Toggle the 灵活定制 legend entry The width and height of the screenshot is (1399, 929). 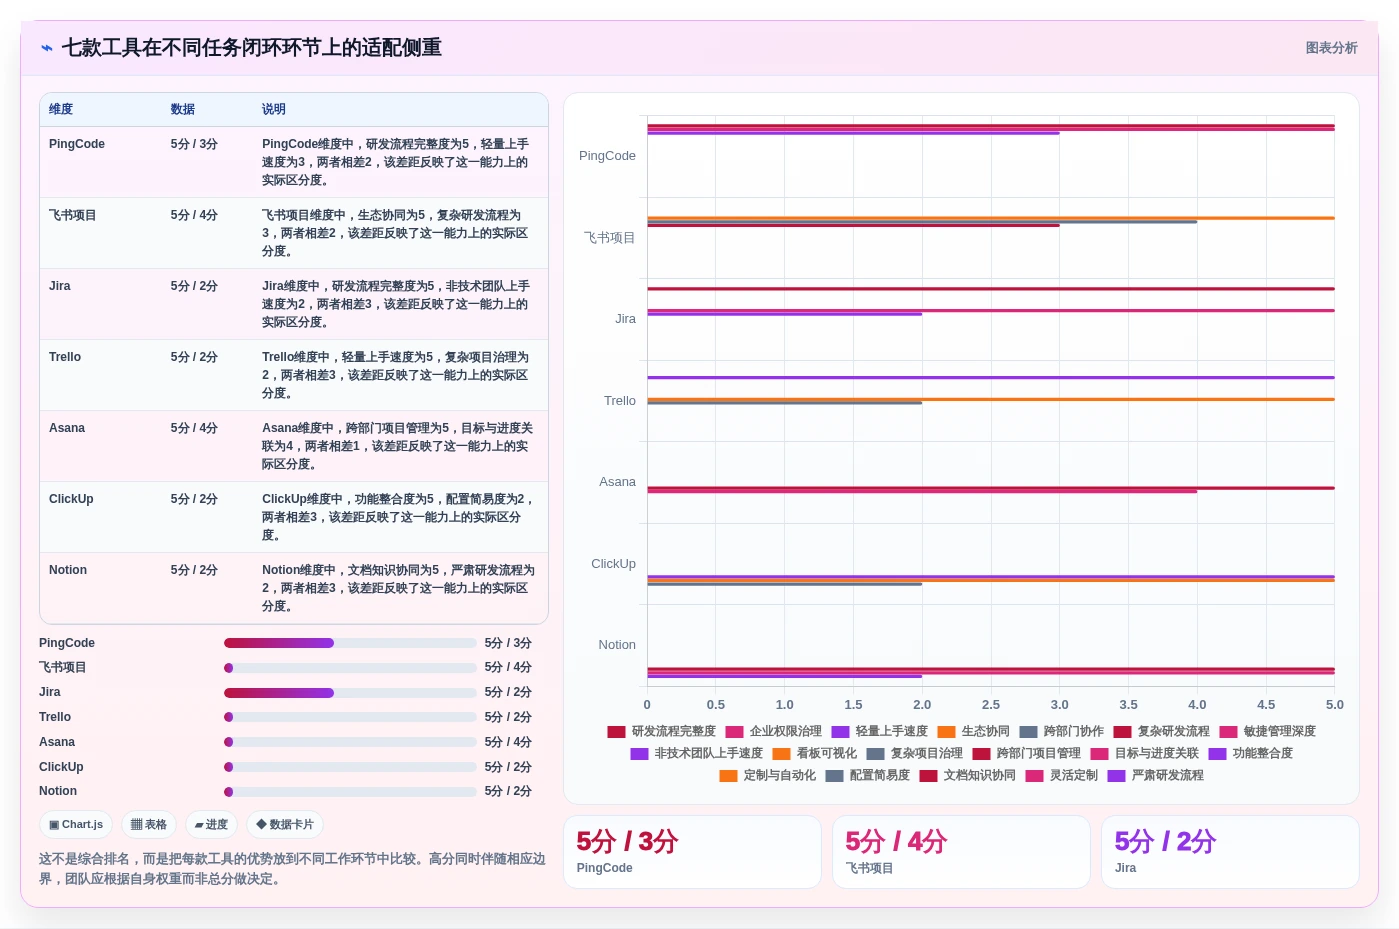pyautogui.click(x=1061, y=776)
